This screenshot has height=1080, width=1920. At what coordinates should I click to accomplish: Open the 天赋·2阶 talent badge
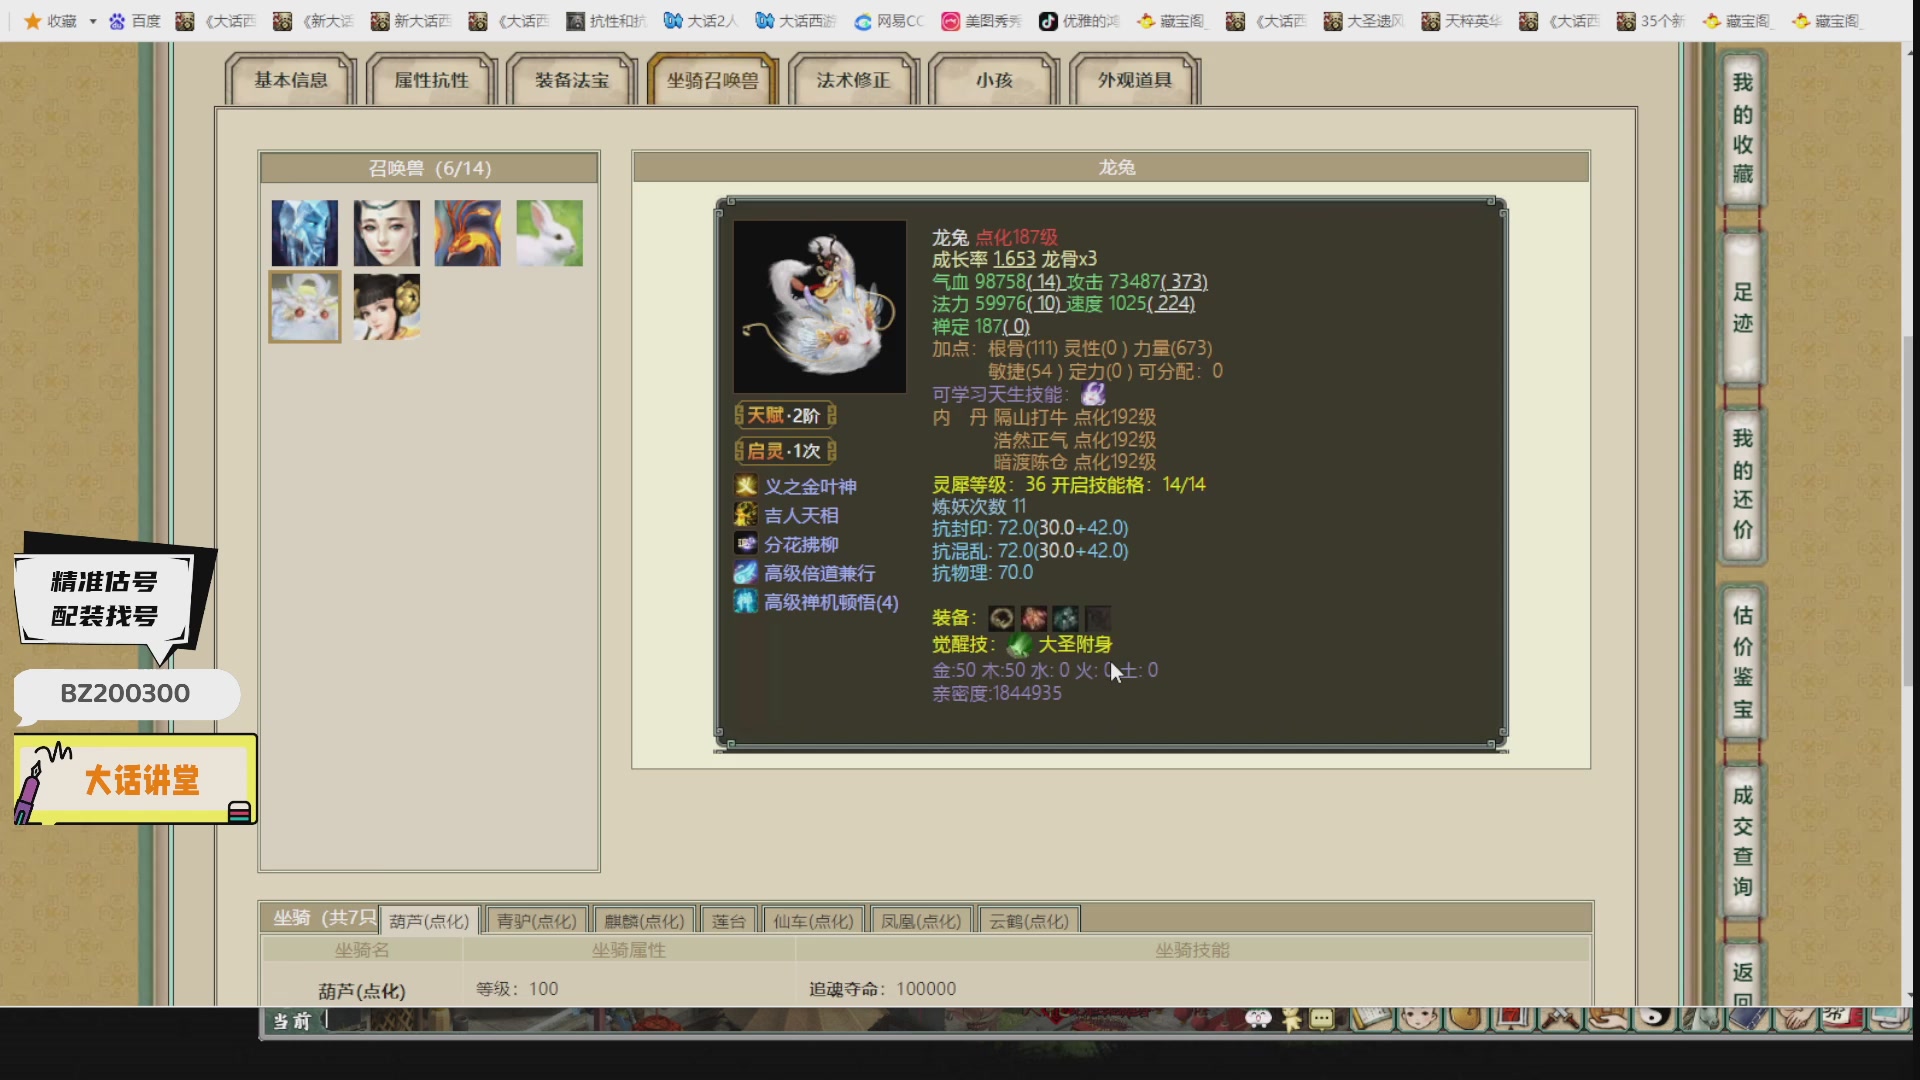click(785, 415)
